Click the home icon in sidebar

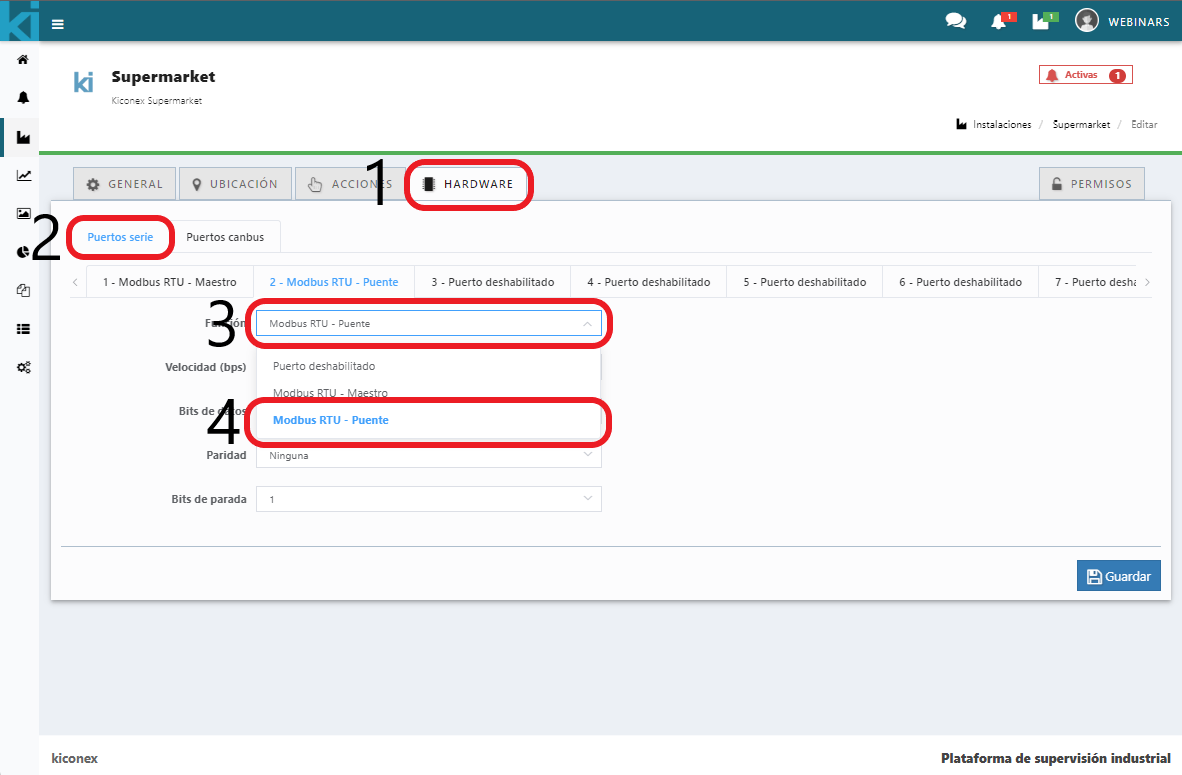[22, 60]
